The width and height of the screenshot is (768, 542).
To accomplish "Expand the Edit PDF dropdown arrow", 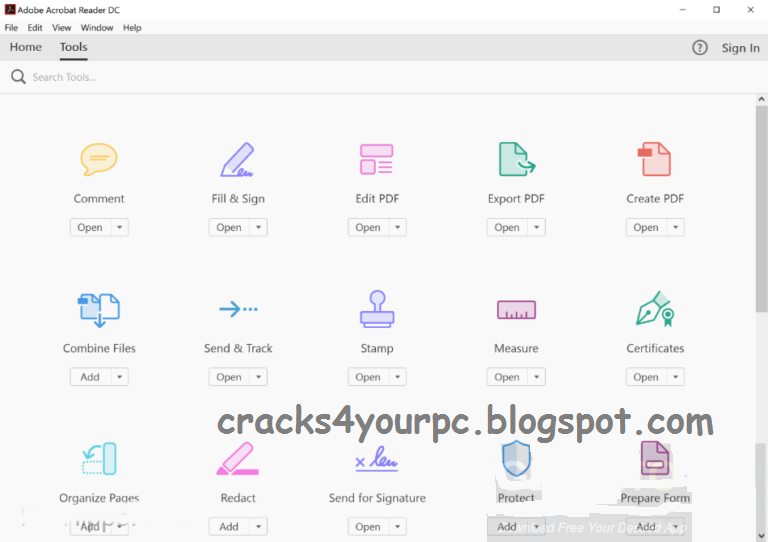I will pos(398,227).
